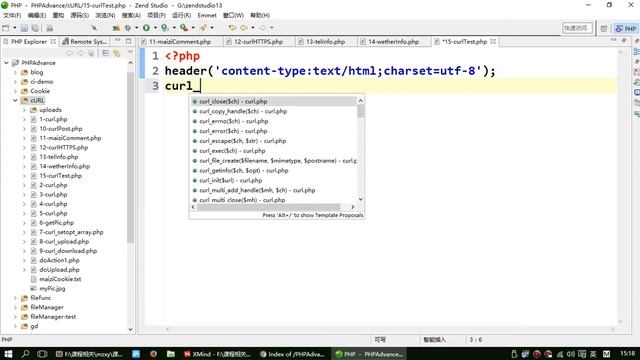Click autocomplete list vertical scrollbar thumb
Viewport: 640px width, 360px height.
(x=360, y=111)
